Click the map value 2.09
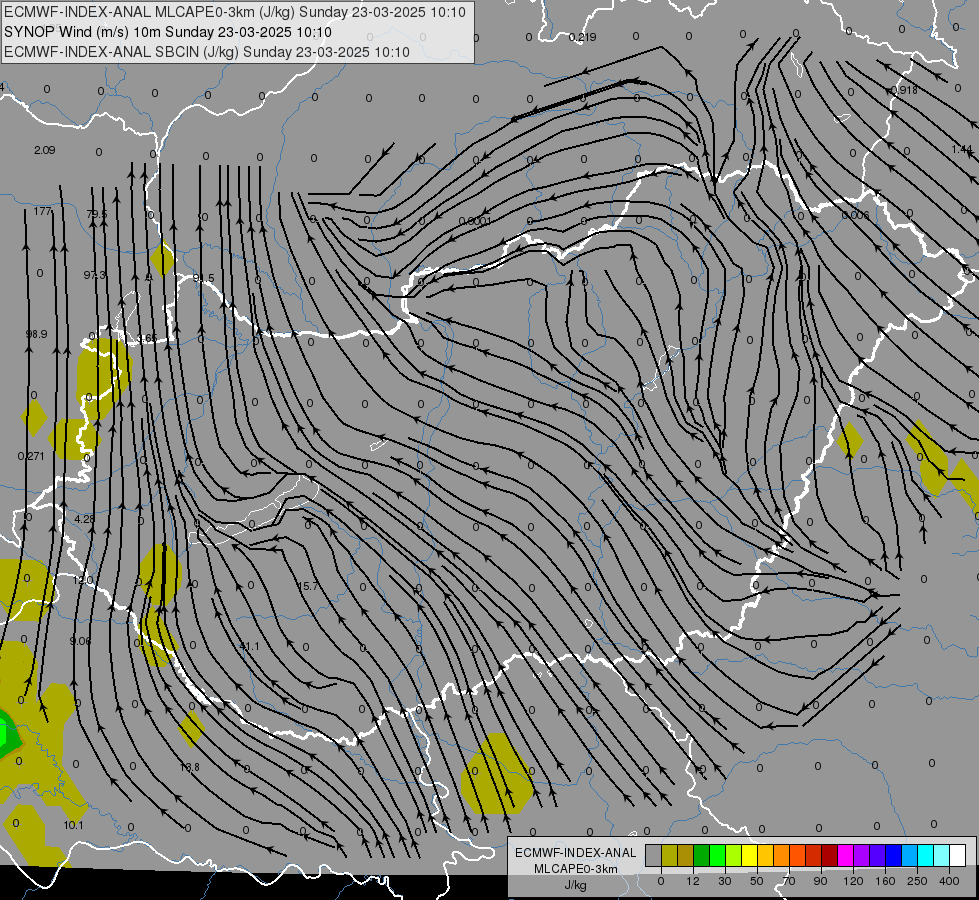 click(44, 151)
